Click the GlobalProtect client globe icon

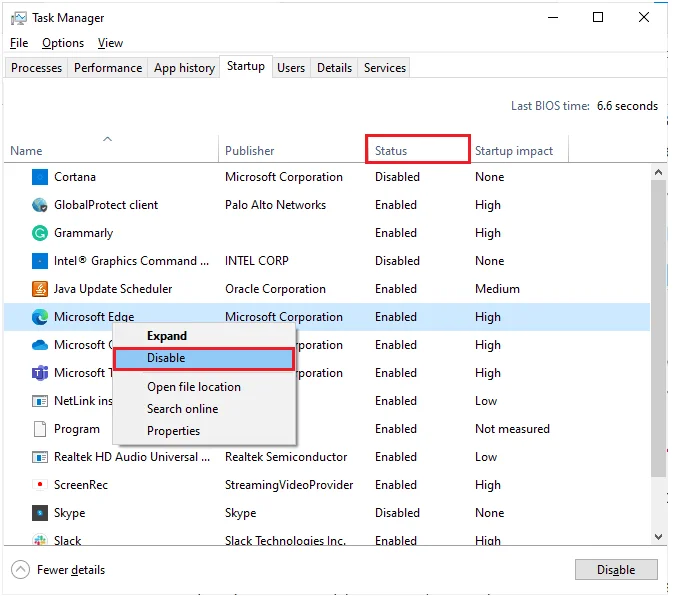click(x=40, y=205)
